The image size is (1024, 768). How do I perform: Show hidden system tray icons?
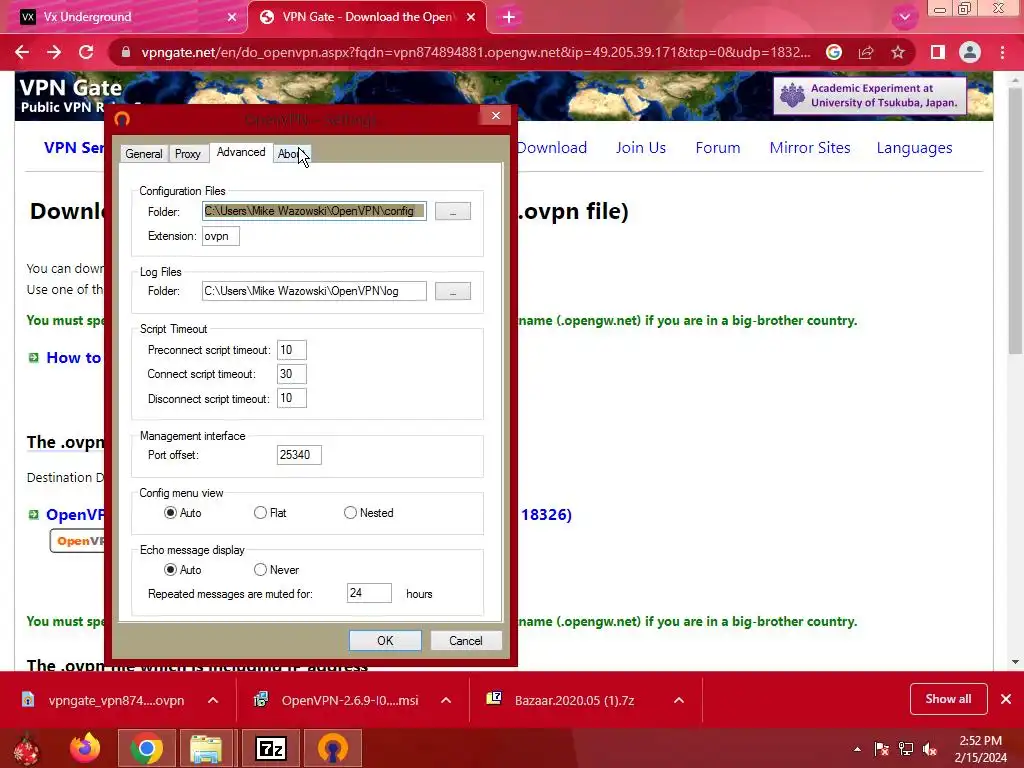click(x=857, y=749)
